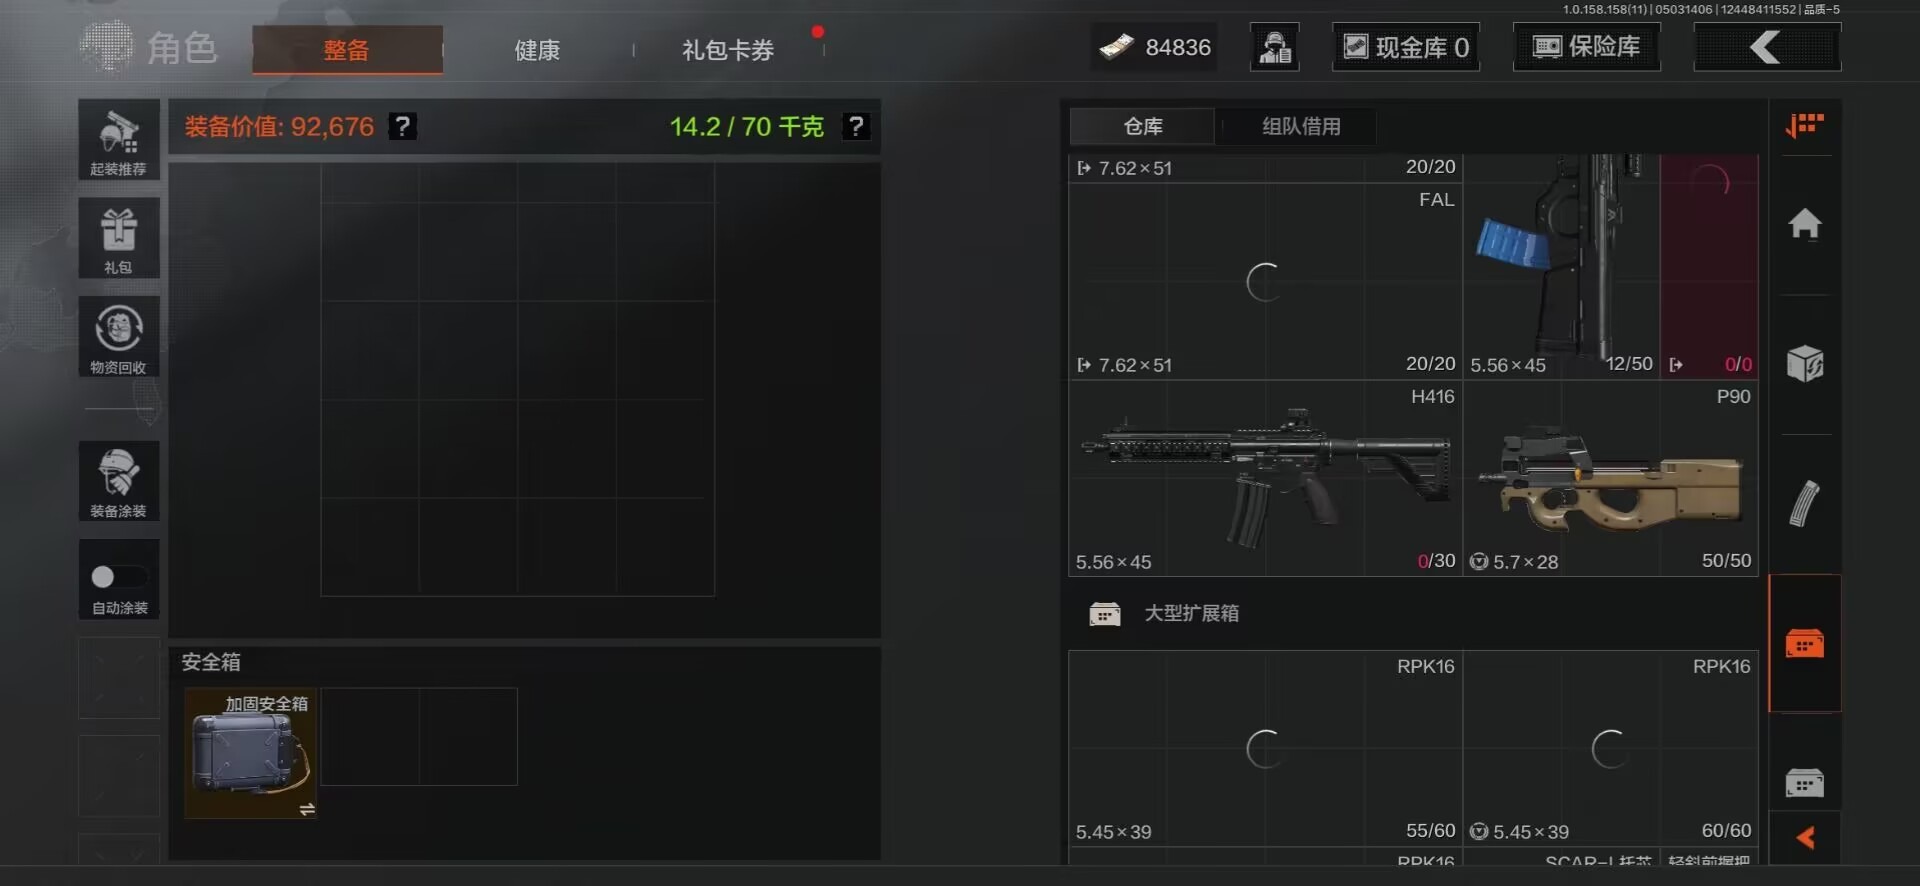Open the 现金库 cash vault button
The width and height of the screenshot is (1920, 886).
coord(1406,47)
